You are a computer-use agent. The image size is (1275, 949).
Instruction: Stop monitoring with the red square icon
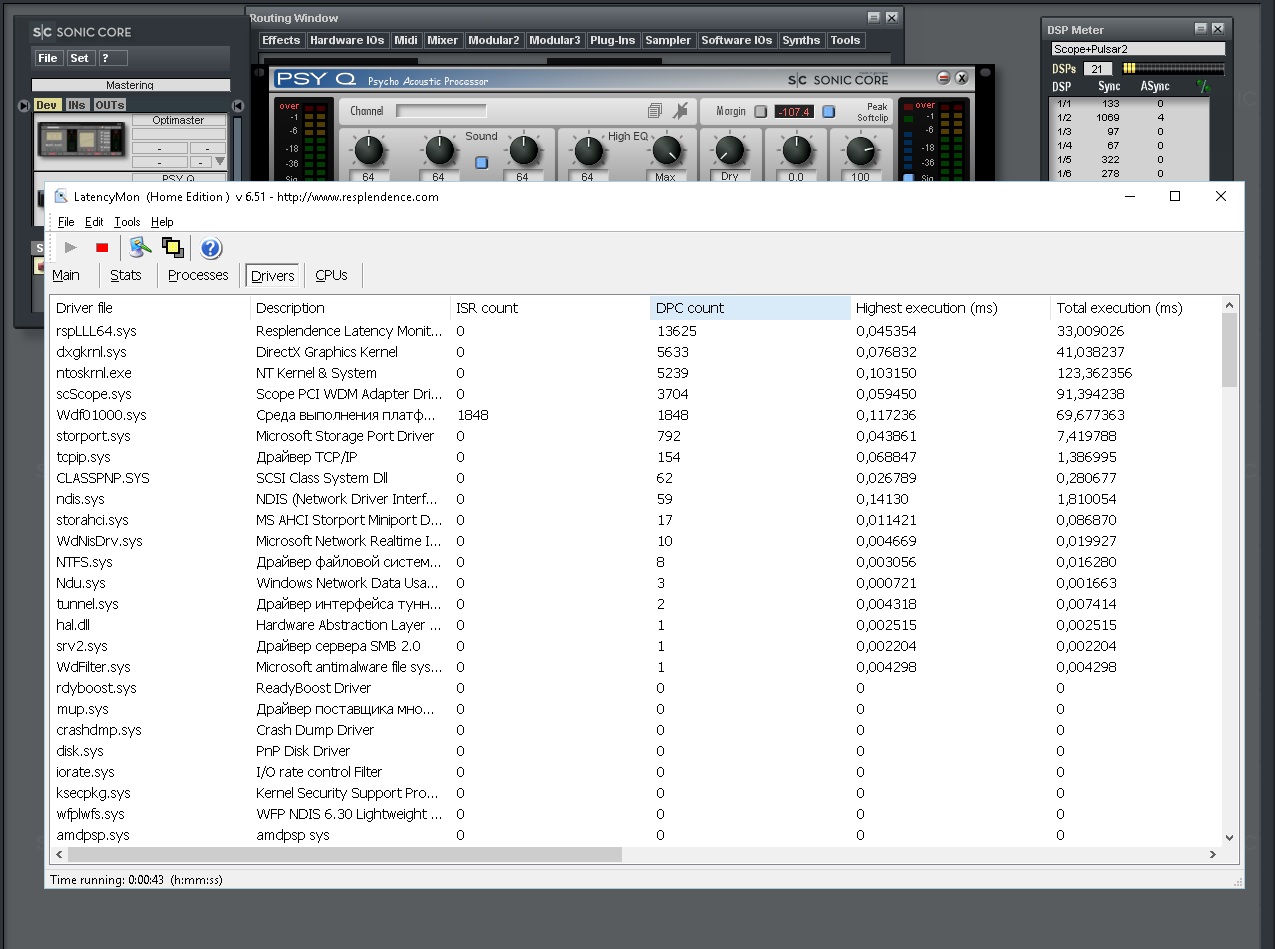(102, 248)
